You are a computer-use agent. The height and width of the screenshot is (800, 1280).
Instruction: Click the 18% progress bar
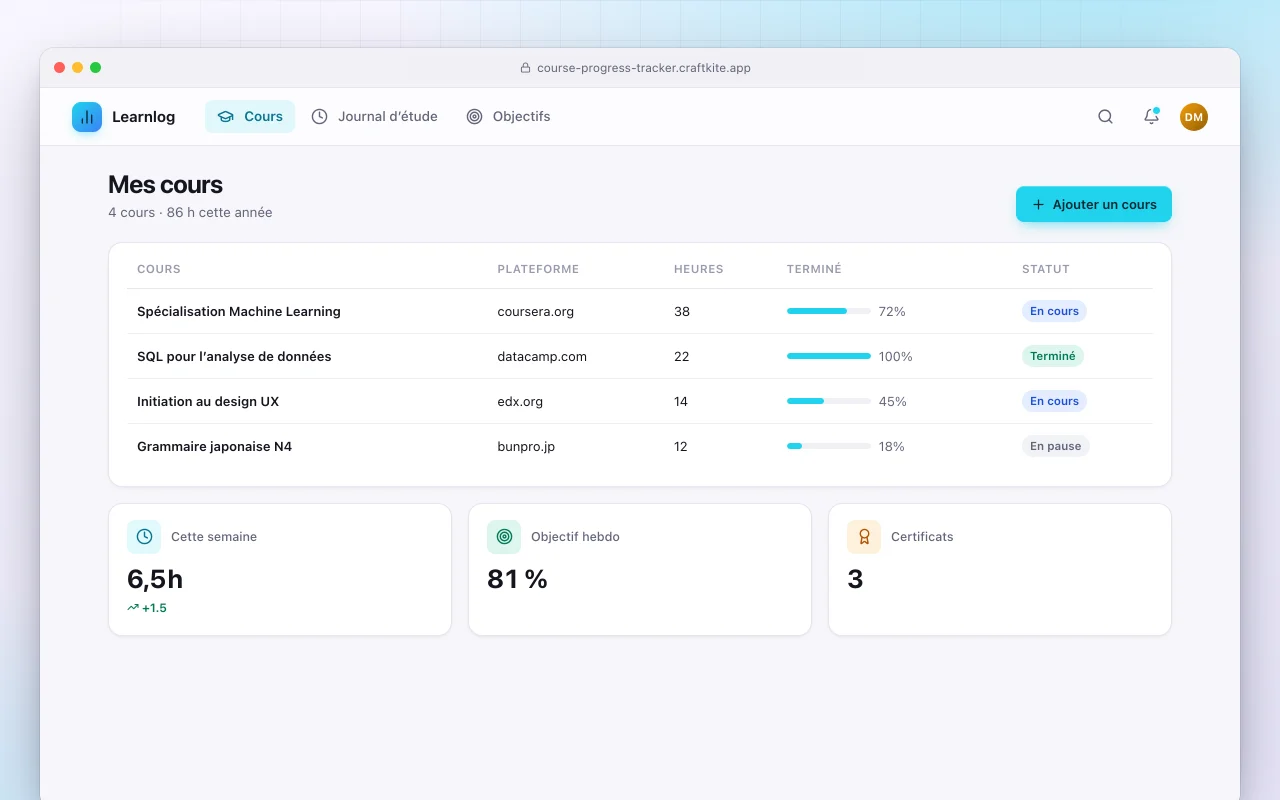coord(829,446)
